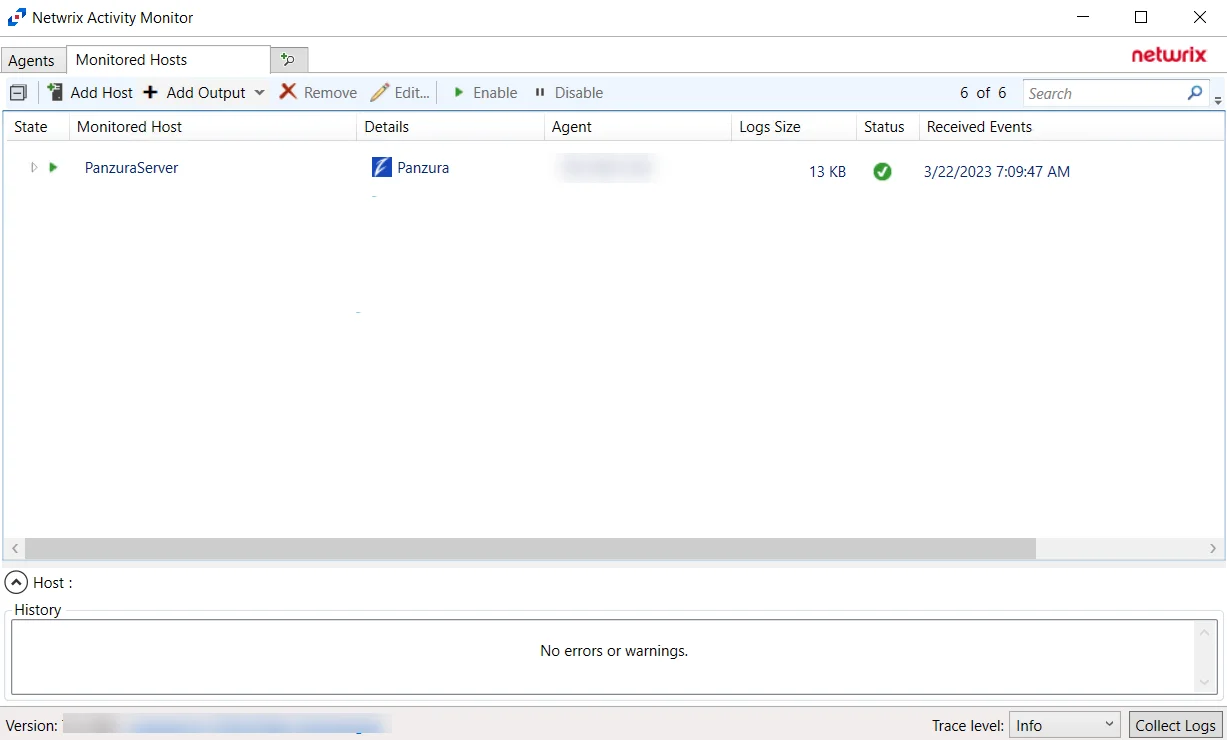Click the Netwrix logo
1227x740 pixels.
pos(1169,55)
